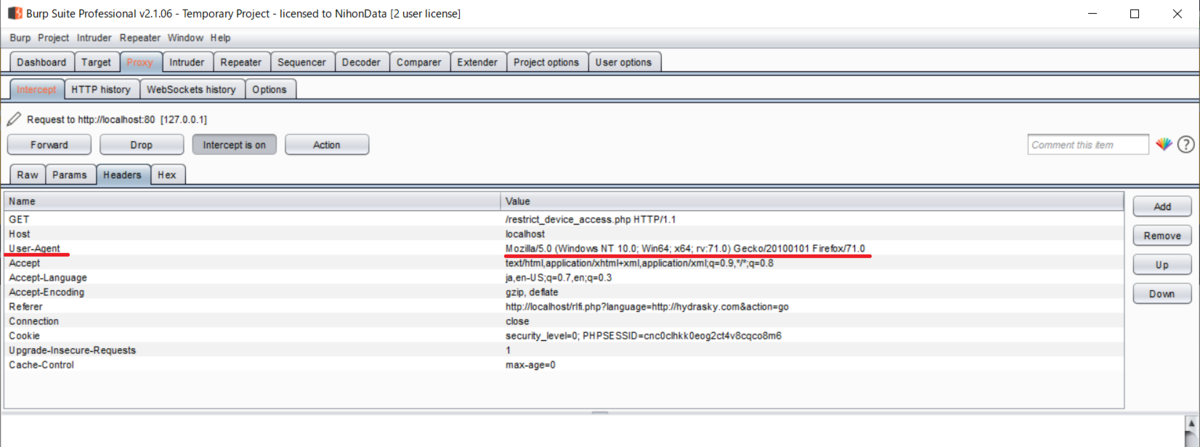Switch to Project options tab
The width and height of the screenshot is (1200, 447).
(546, 62)
